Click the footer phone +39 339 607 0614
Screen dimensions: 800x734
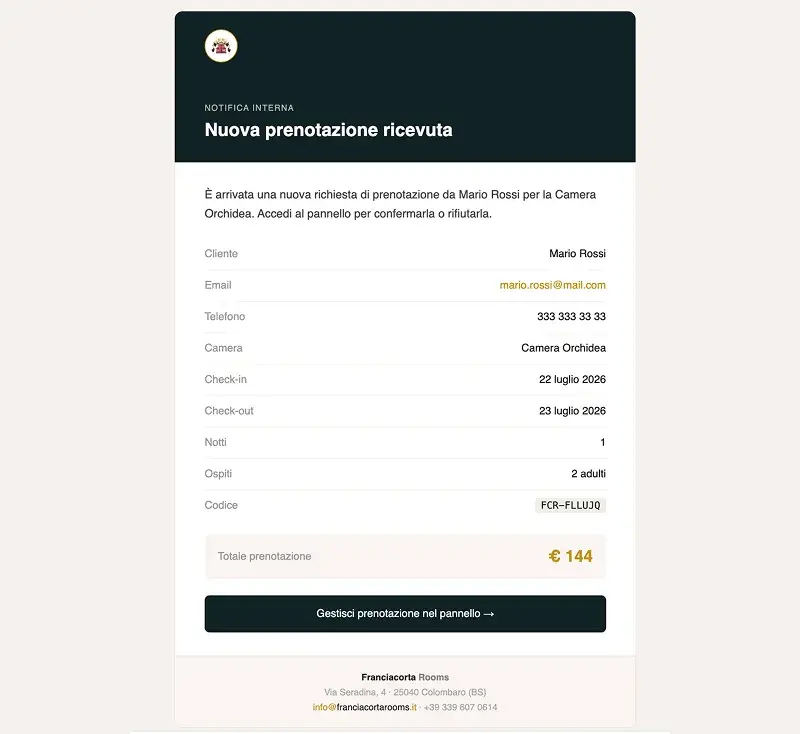point(460,707)
